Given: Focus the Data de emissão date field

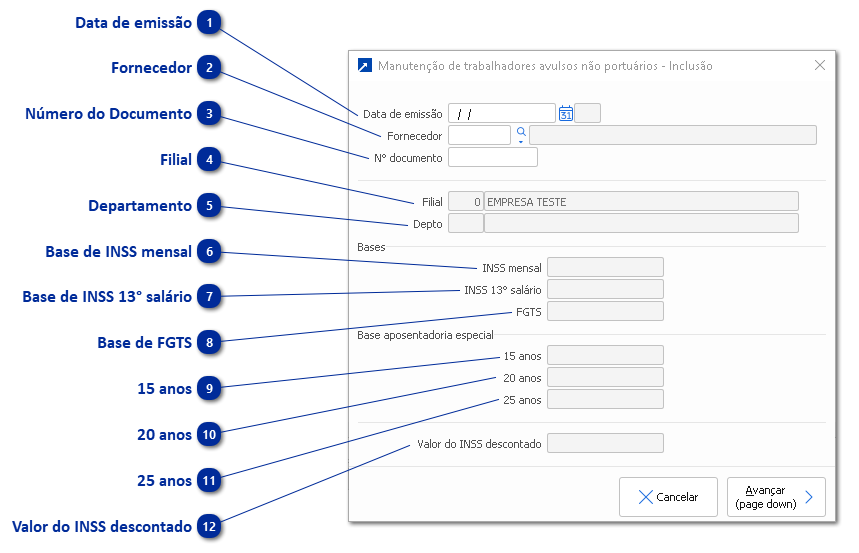Looking at the screenshot, I should pos(502,113).
